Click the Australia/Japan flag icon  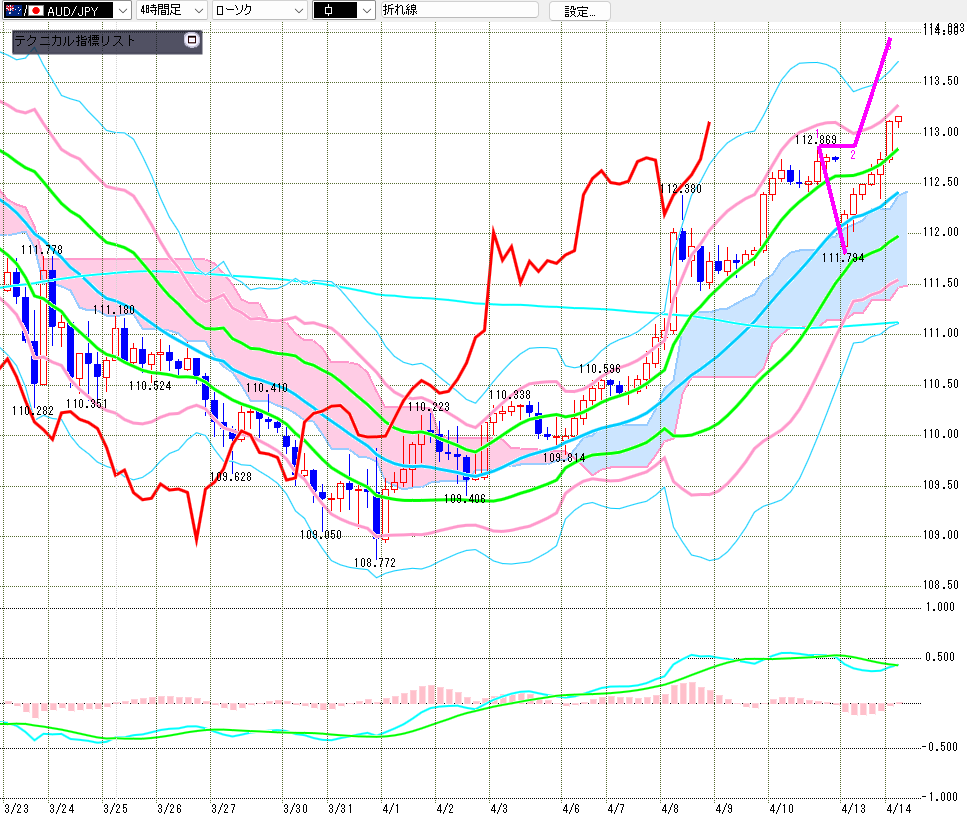point(17,10)
